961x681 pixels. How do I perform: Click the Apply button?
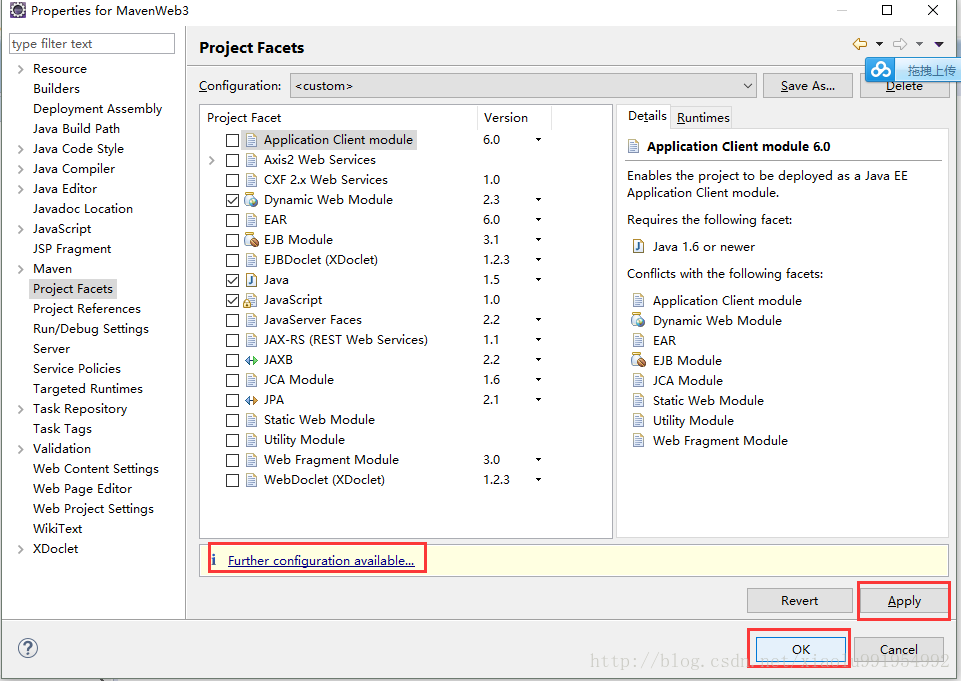[904, 601]
